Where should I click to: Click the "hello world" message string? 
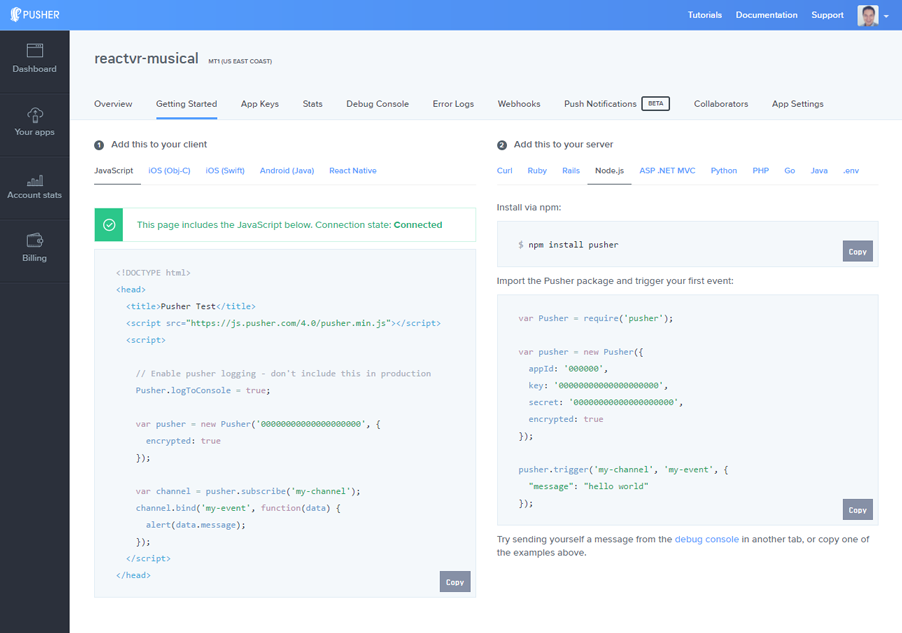616,486
